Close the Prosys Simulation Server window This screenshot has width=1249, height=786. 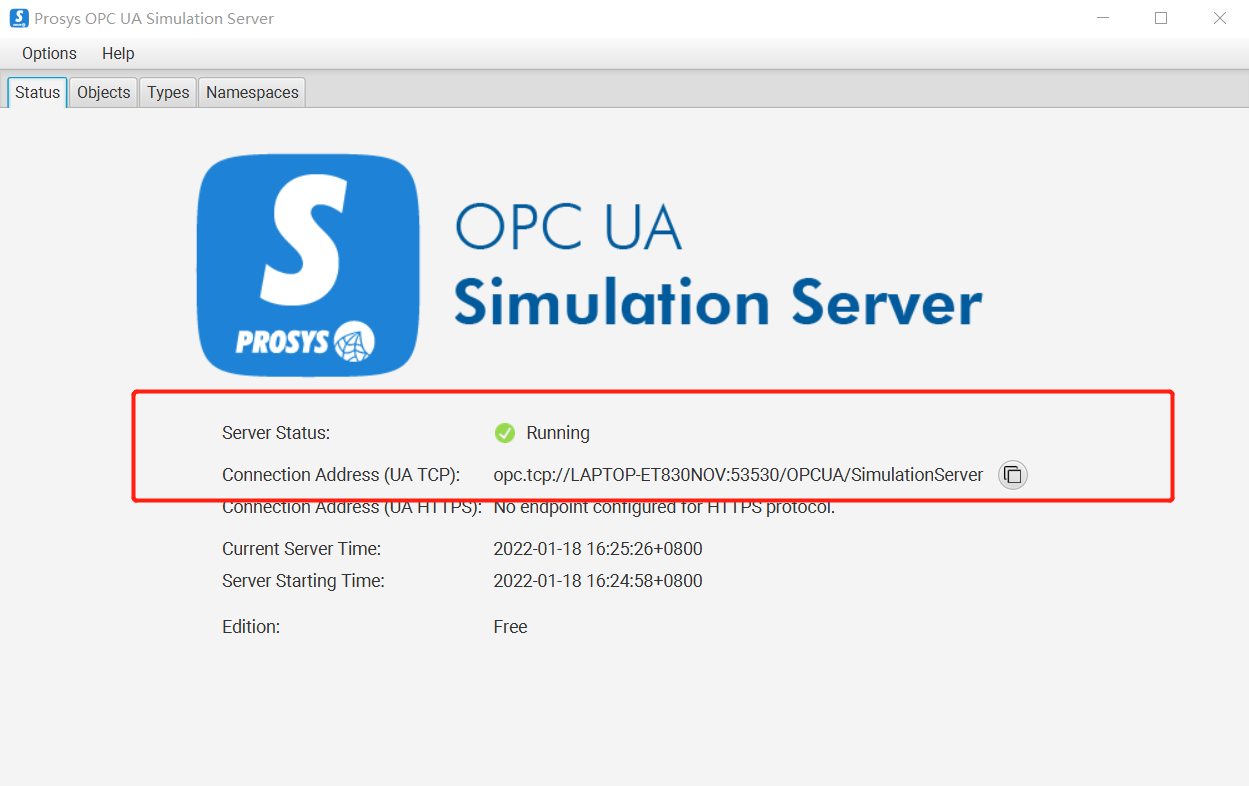[1219, 18]
